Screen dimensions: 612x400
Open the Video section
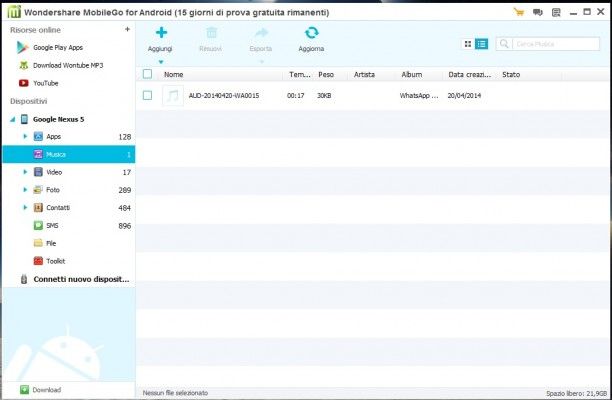click(x=54, y=172)
